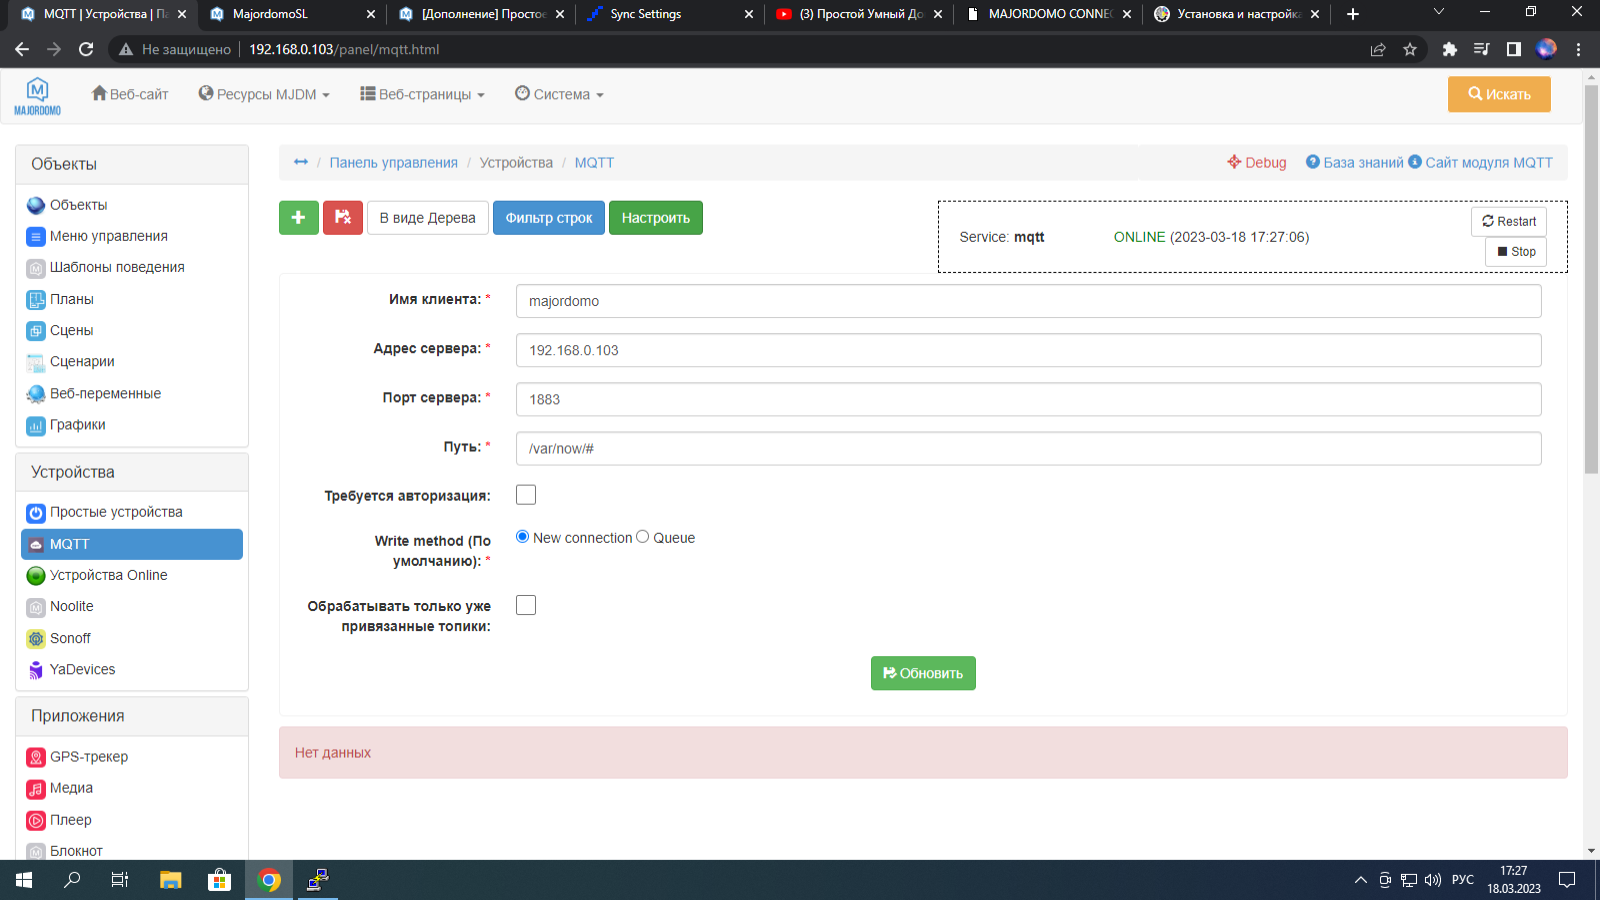Open Chrome extensions puzzle icon
The width and height of the screenshot is (1600, 900).
pos(1450,49)
